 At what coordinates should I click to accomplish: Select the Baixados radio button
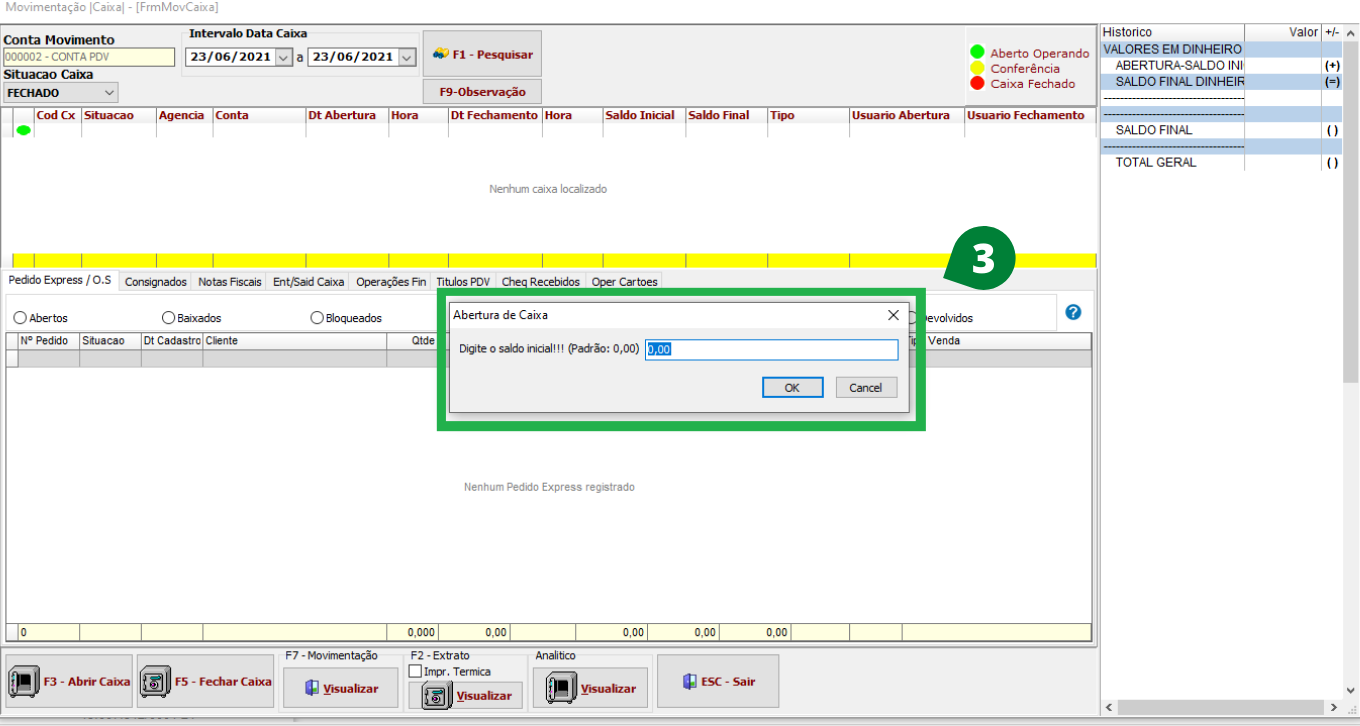[168, 318]
